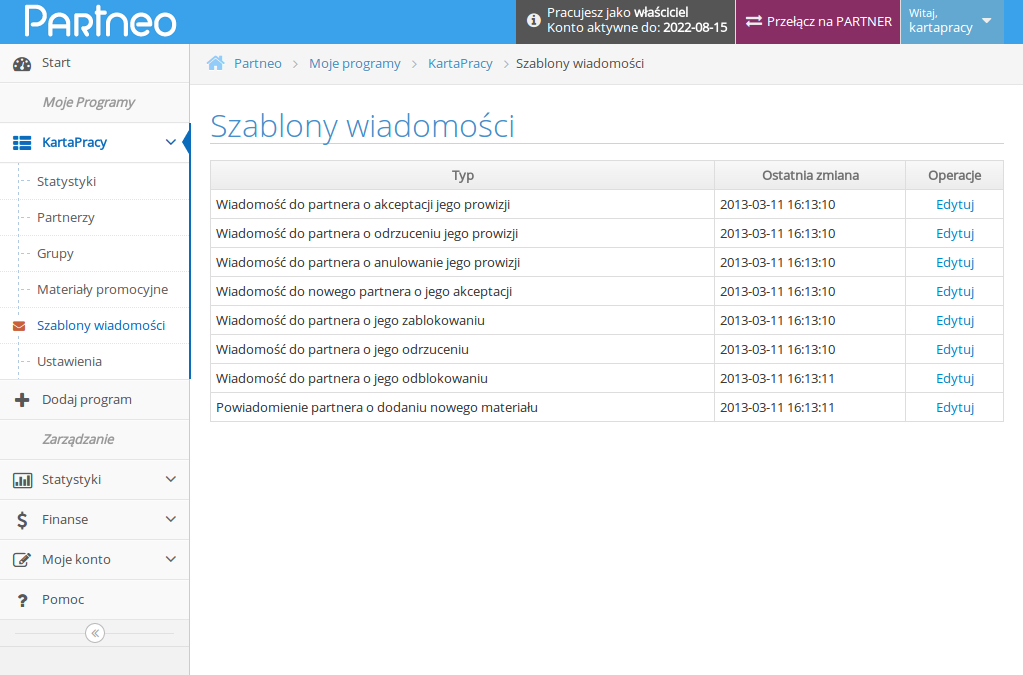Follow Partneo breadcrumb link
1023x675 pixels.
[258, 63]
